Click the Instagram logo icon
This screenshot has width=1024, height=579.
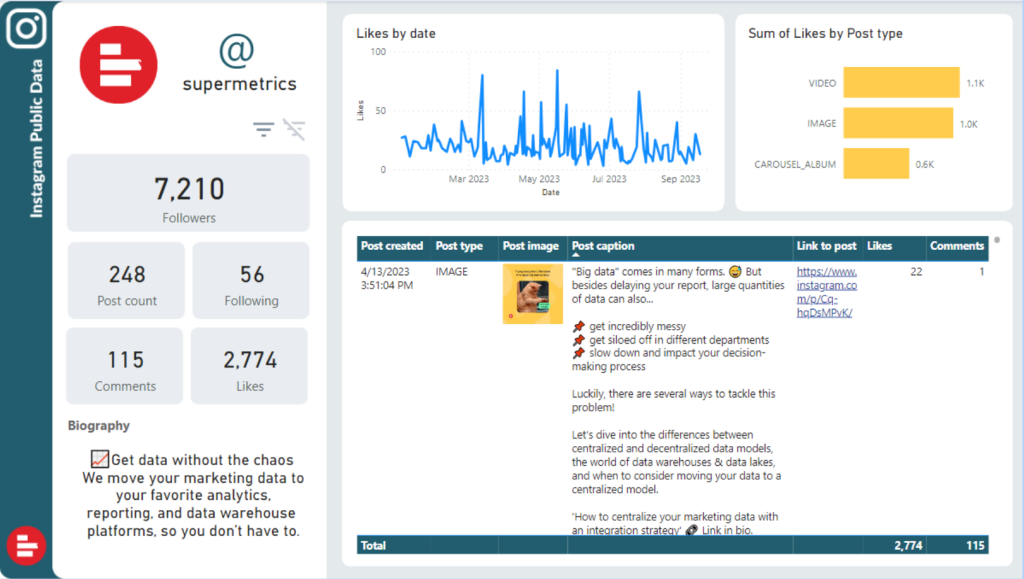26,27
